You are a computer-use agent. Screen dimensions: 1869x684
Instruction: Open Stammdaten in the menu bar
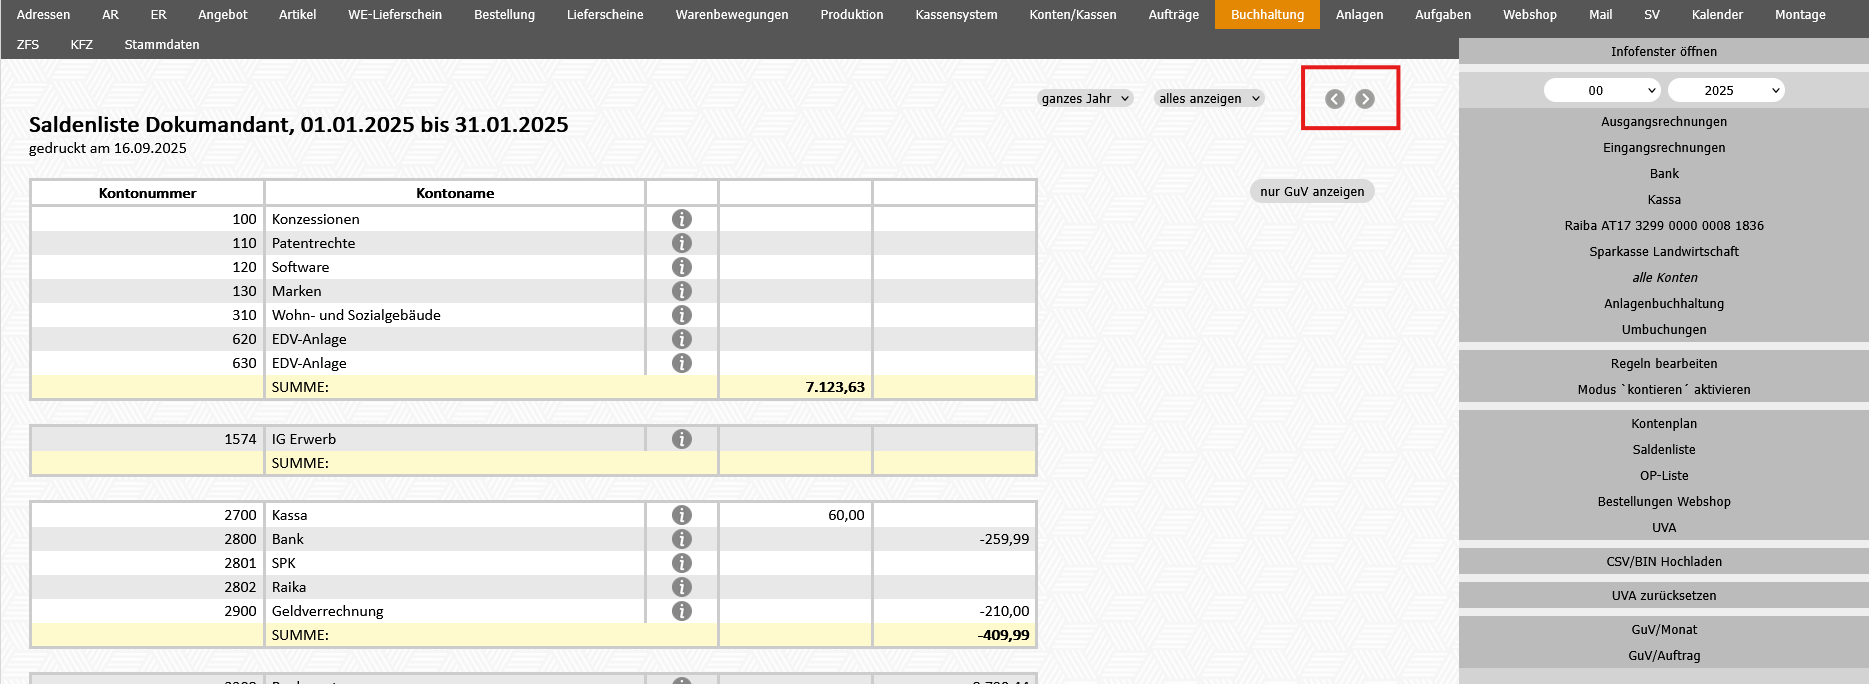162,45
